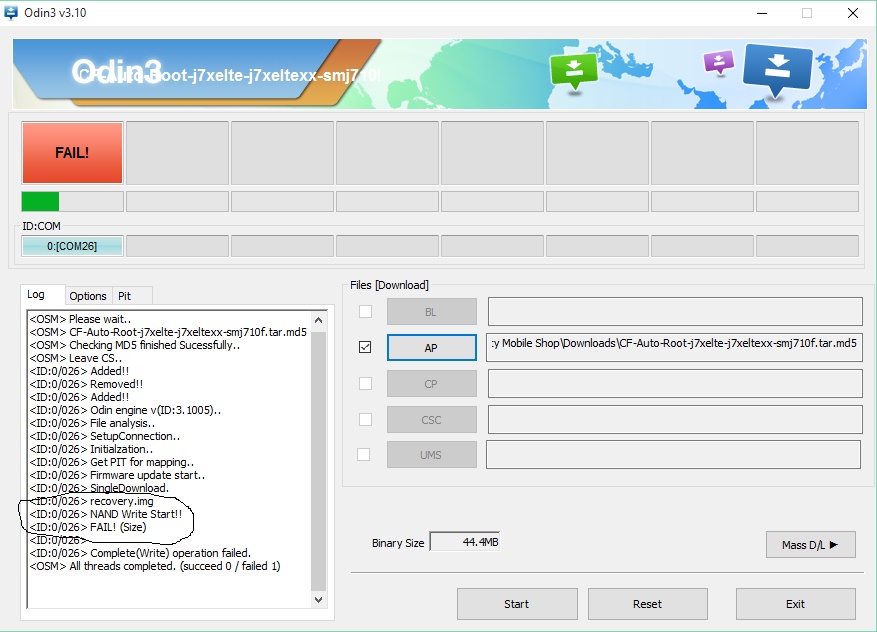Close the Odin3 window
877x632 pixels.
852,13
